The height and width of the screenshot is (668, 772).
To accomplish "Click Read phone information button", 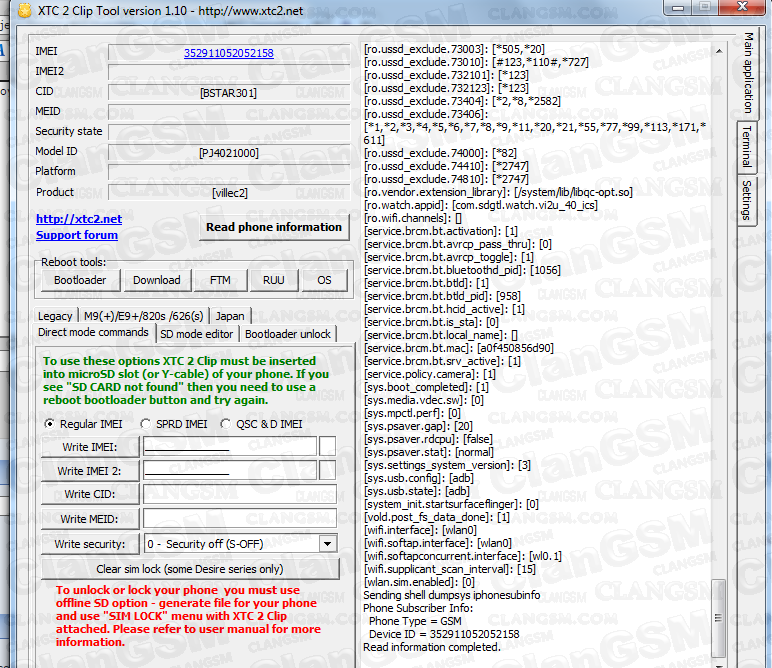I will pyautogui.click(x=274, y=227).
